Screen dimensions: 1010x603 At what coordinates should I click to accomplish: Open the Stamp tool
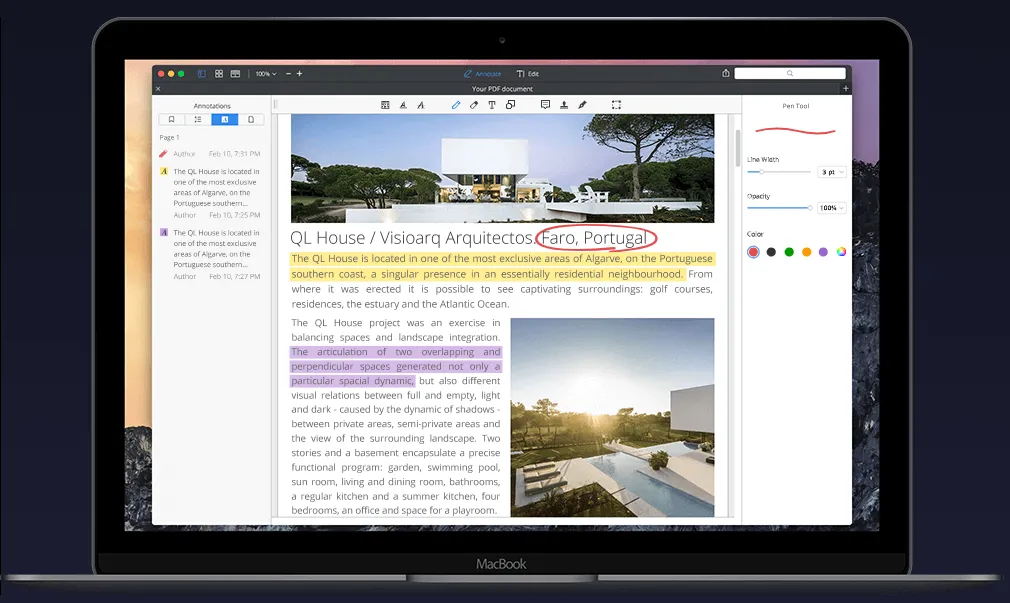(564, 104)
